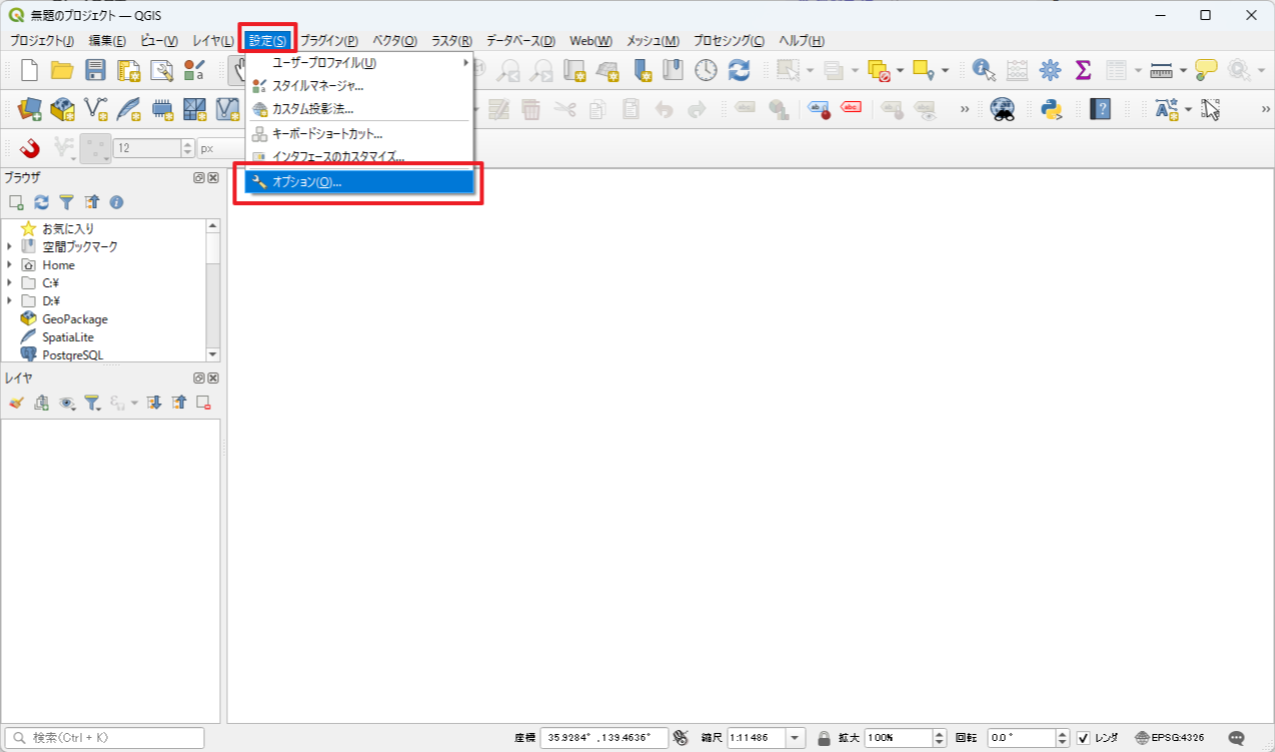Click the 検索 locator search field
This screenshot has height=752, width=1275.
coord(112,738)
